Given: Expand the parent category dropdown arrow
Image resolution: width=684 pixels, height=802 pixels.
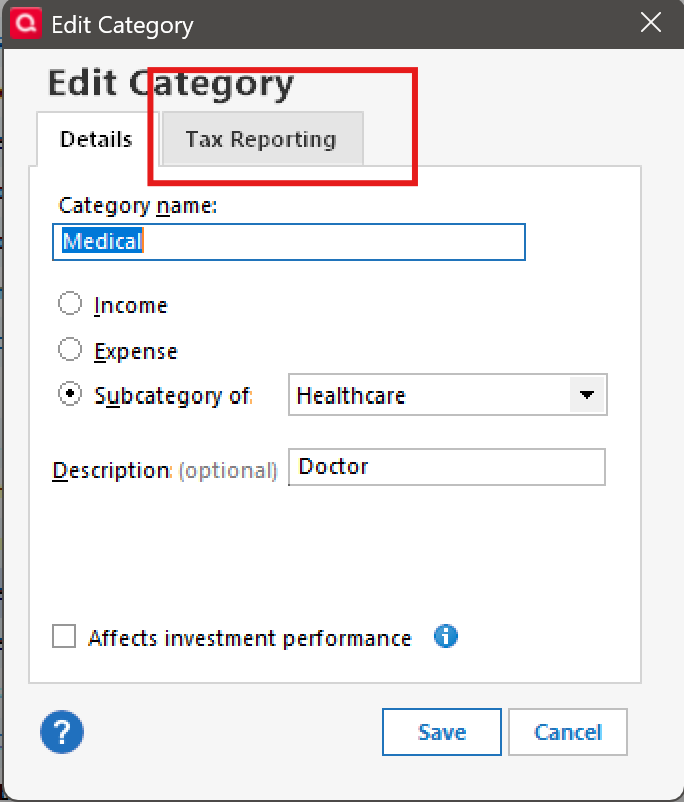Looking at the screenshot, I should [587, 395].
